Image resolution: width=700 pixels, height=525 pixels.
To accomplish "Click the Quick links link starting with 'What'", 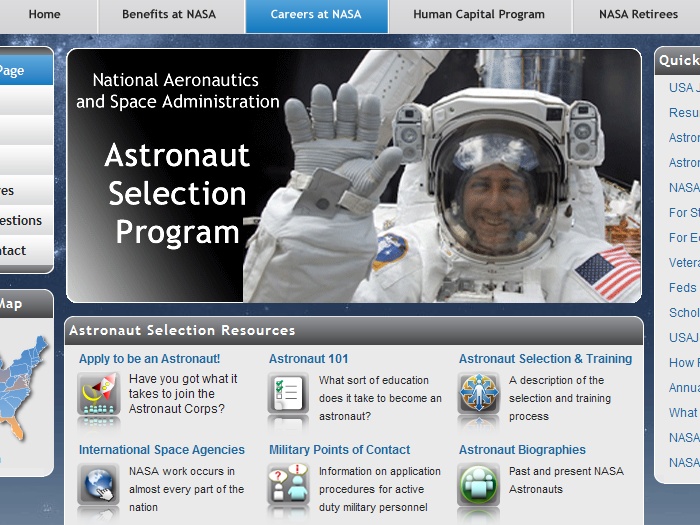I will pyautogui.click(x=683, y=412).
